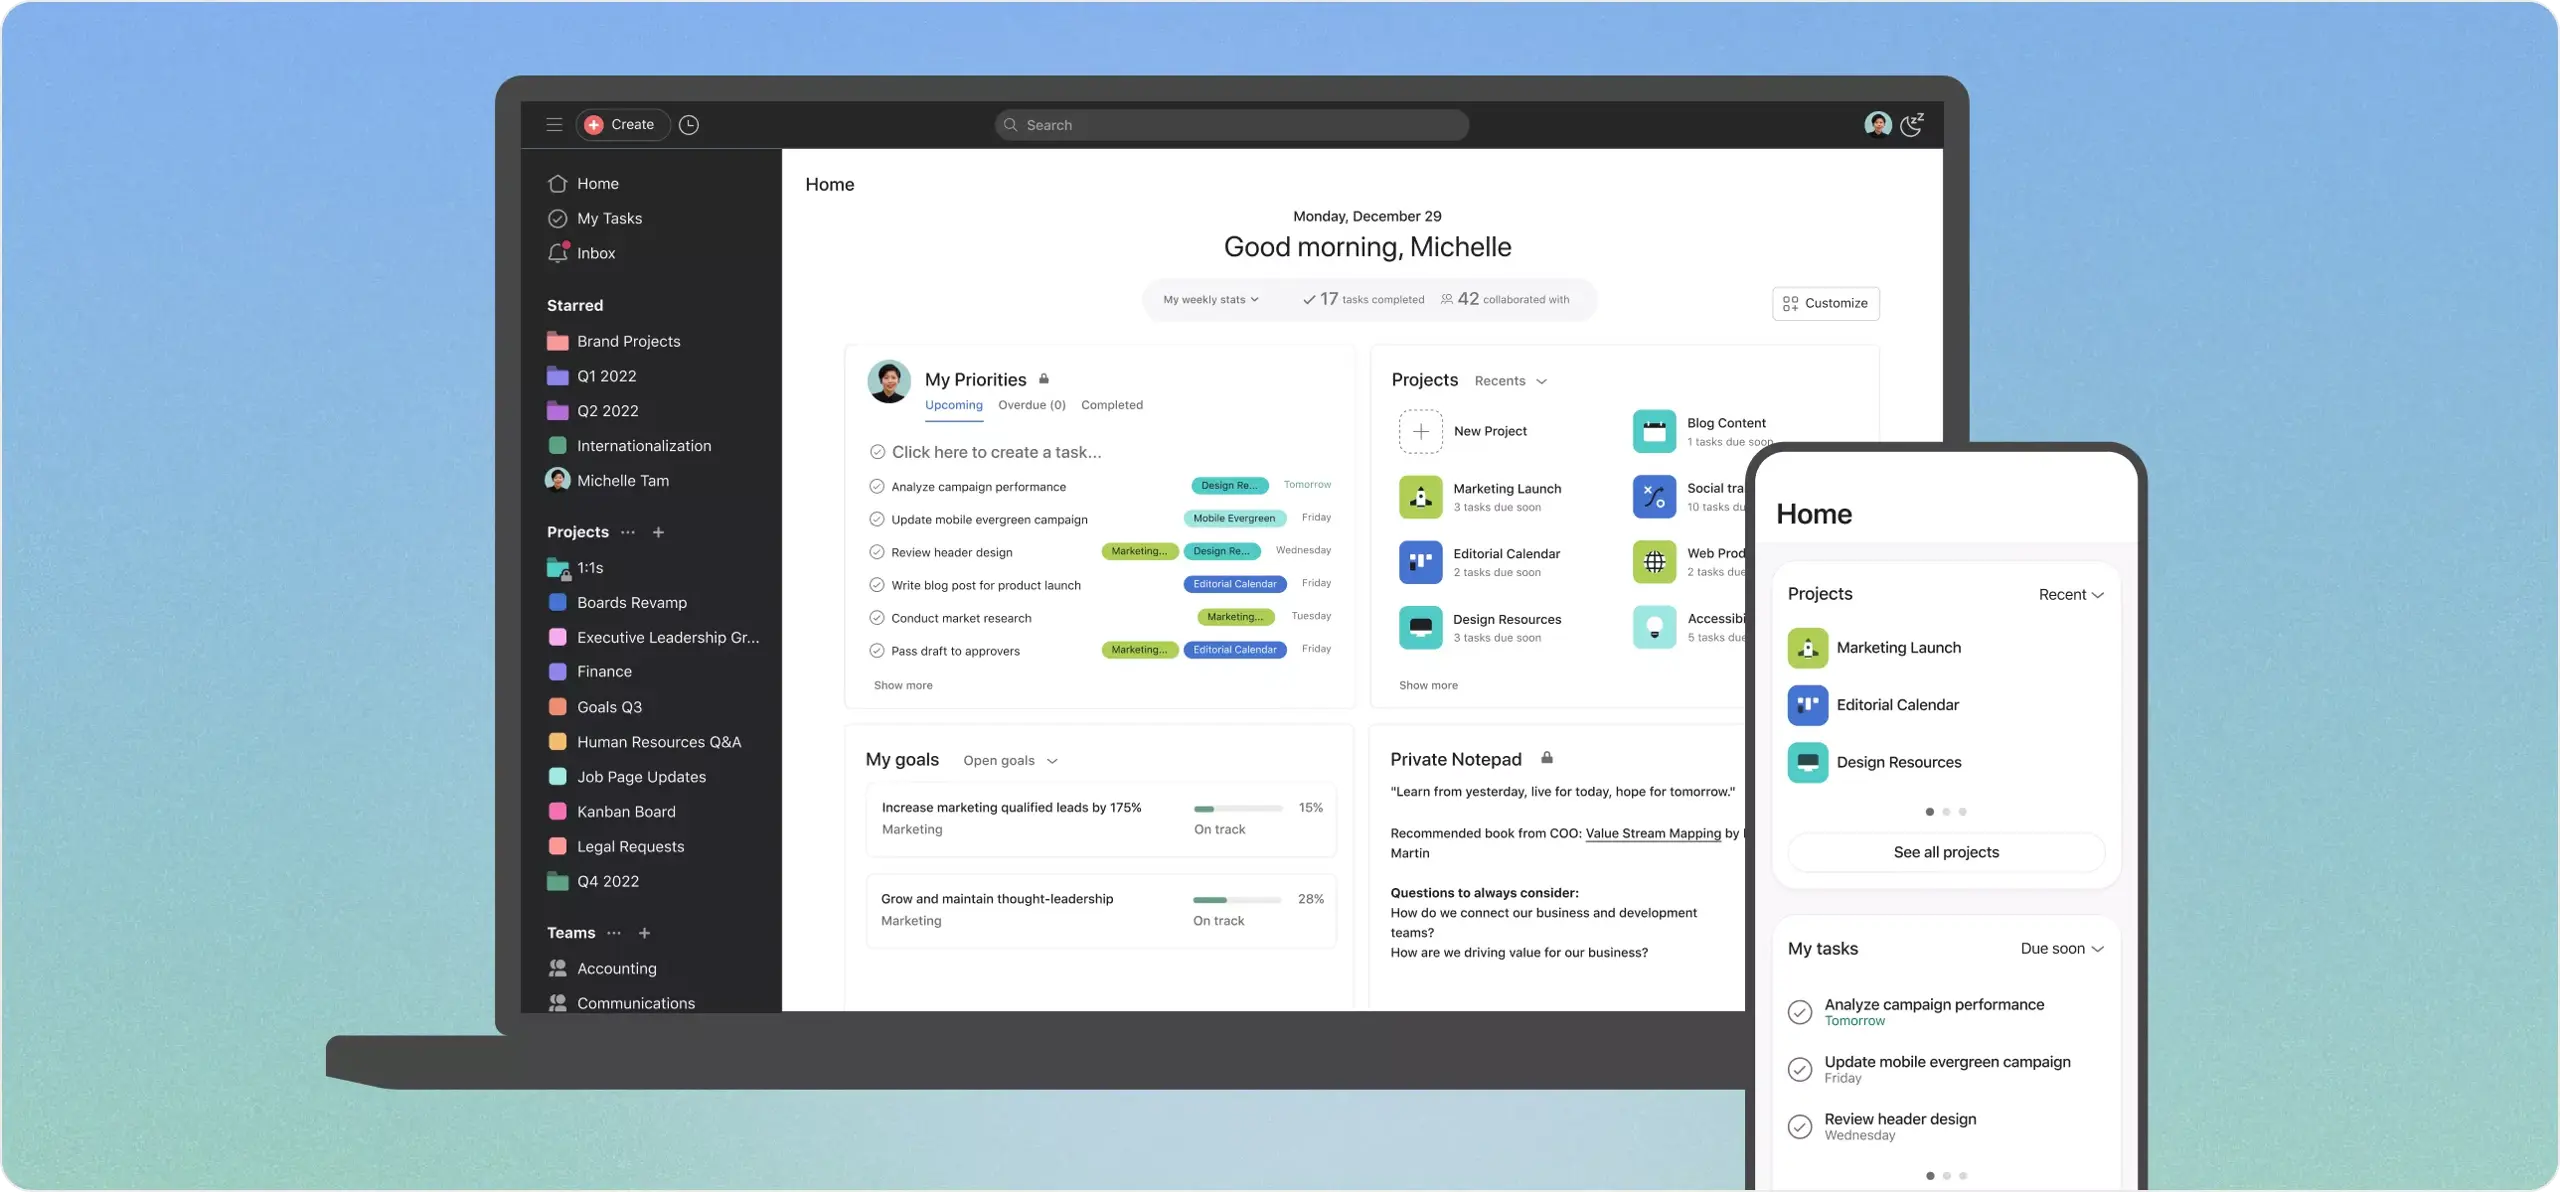
Task: Click the New Project plus icon
Action: coord(1417,431)
